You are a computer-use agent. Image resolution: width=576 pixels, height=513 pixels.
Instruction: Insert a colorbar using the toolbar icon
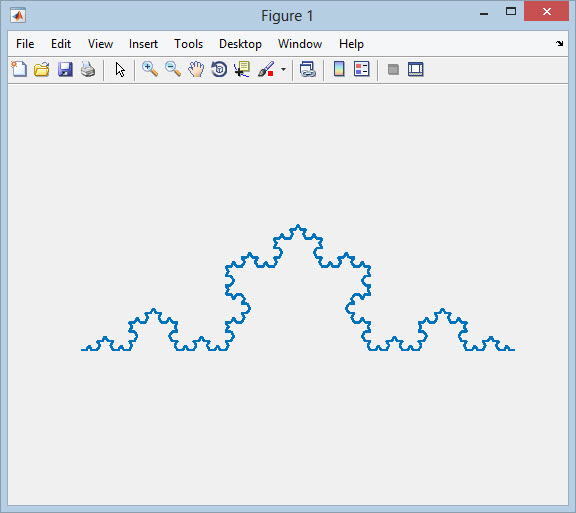point(339,69)
